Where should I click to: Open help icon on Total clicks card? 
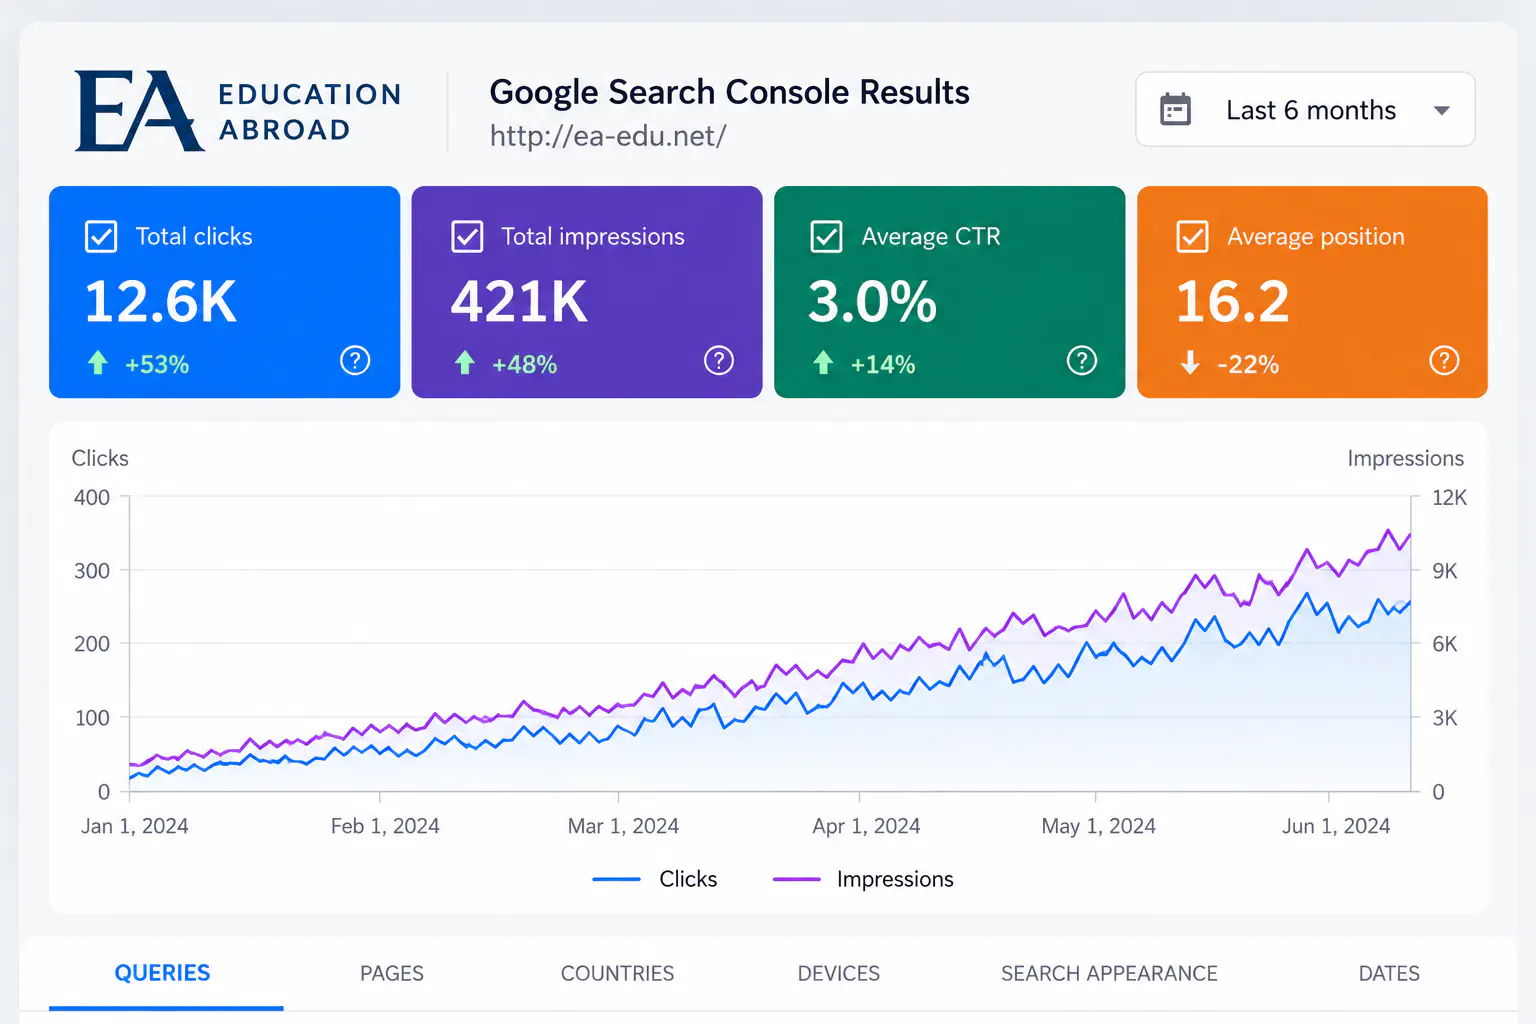pos(355,360)
